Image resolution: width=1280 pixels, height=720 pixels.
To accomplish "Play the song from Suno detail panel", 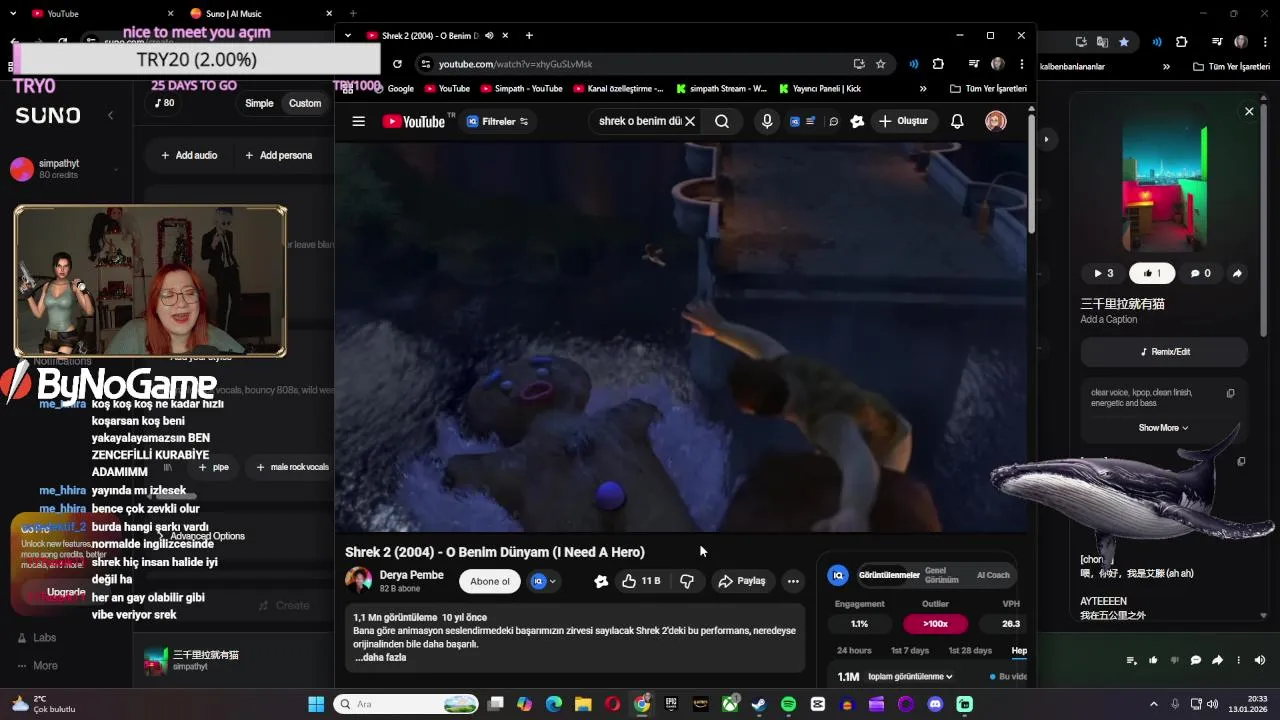I will coord(1104,273).
